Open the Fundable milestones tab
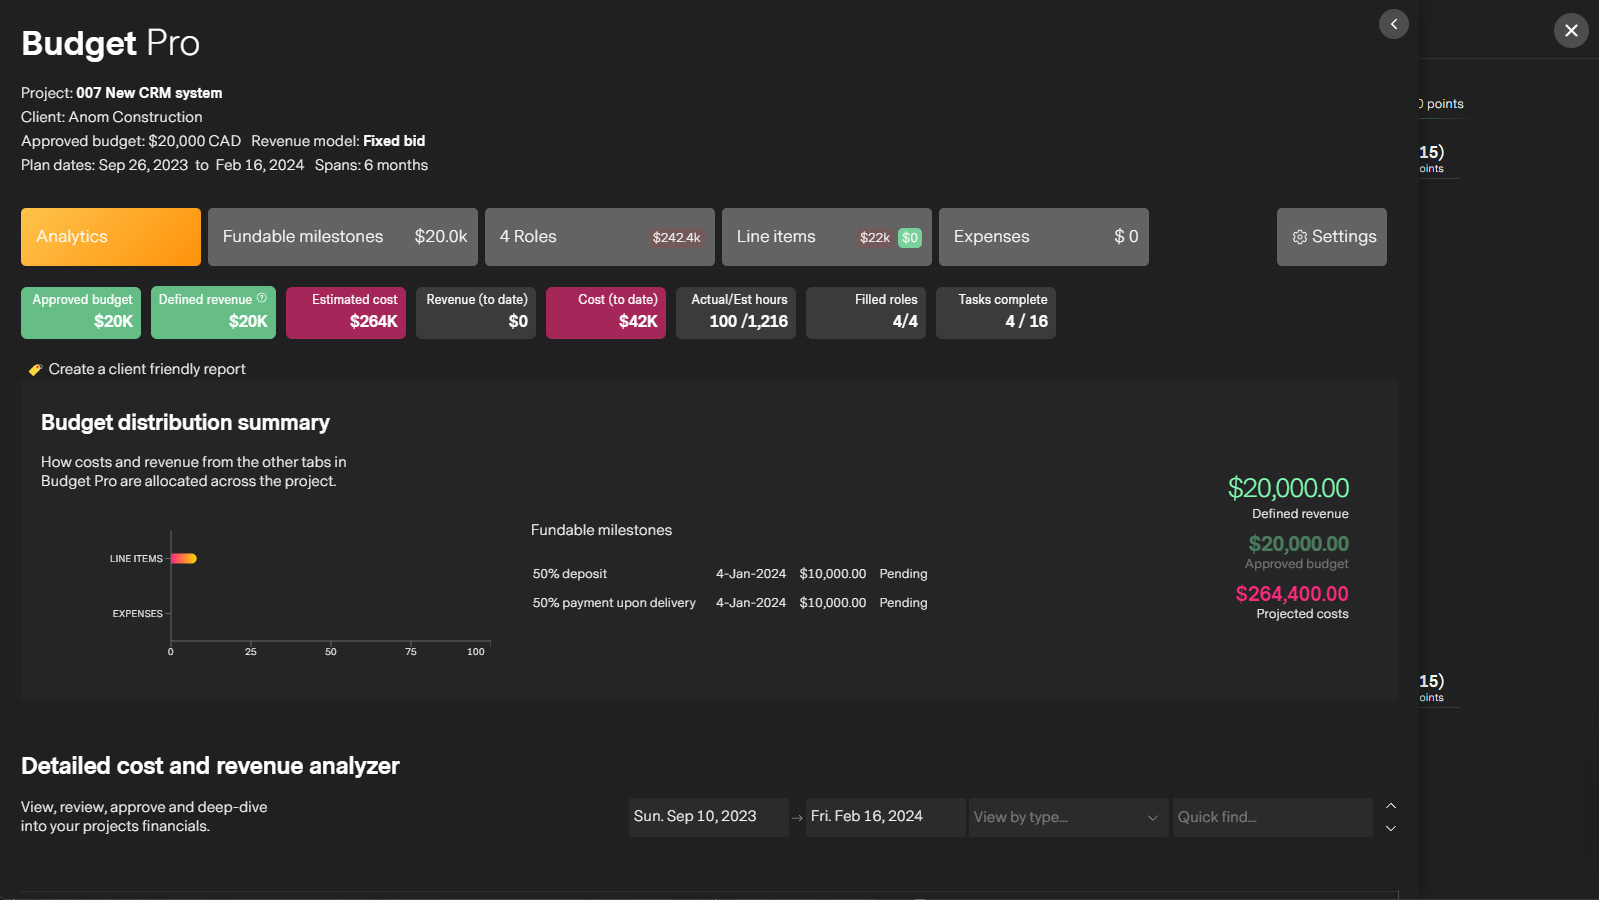 tap(343, 237)
